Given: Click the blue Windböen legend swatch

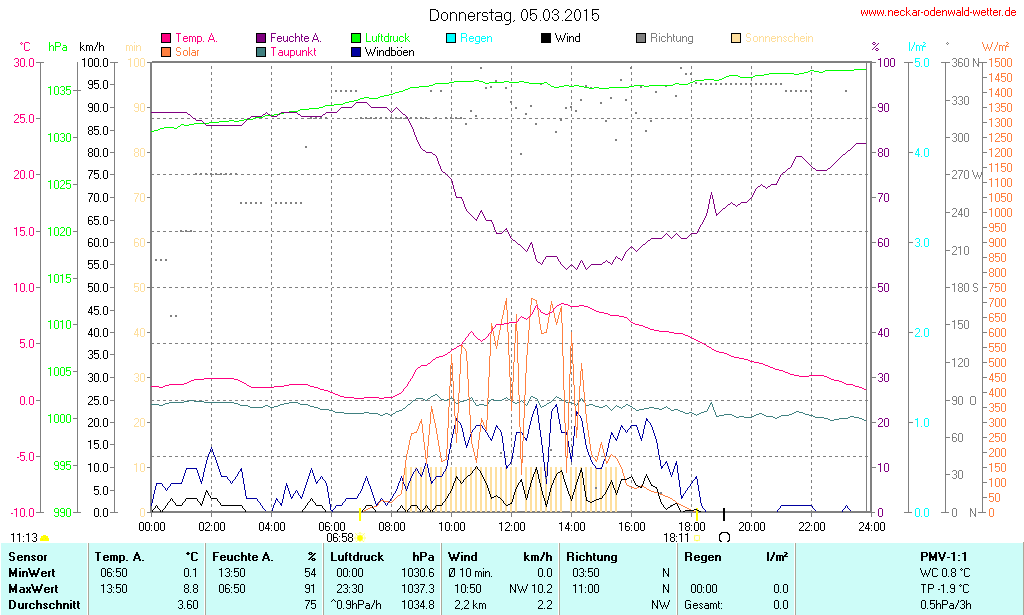Looking at the screenshot, I should coord(356,51).
